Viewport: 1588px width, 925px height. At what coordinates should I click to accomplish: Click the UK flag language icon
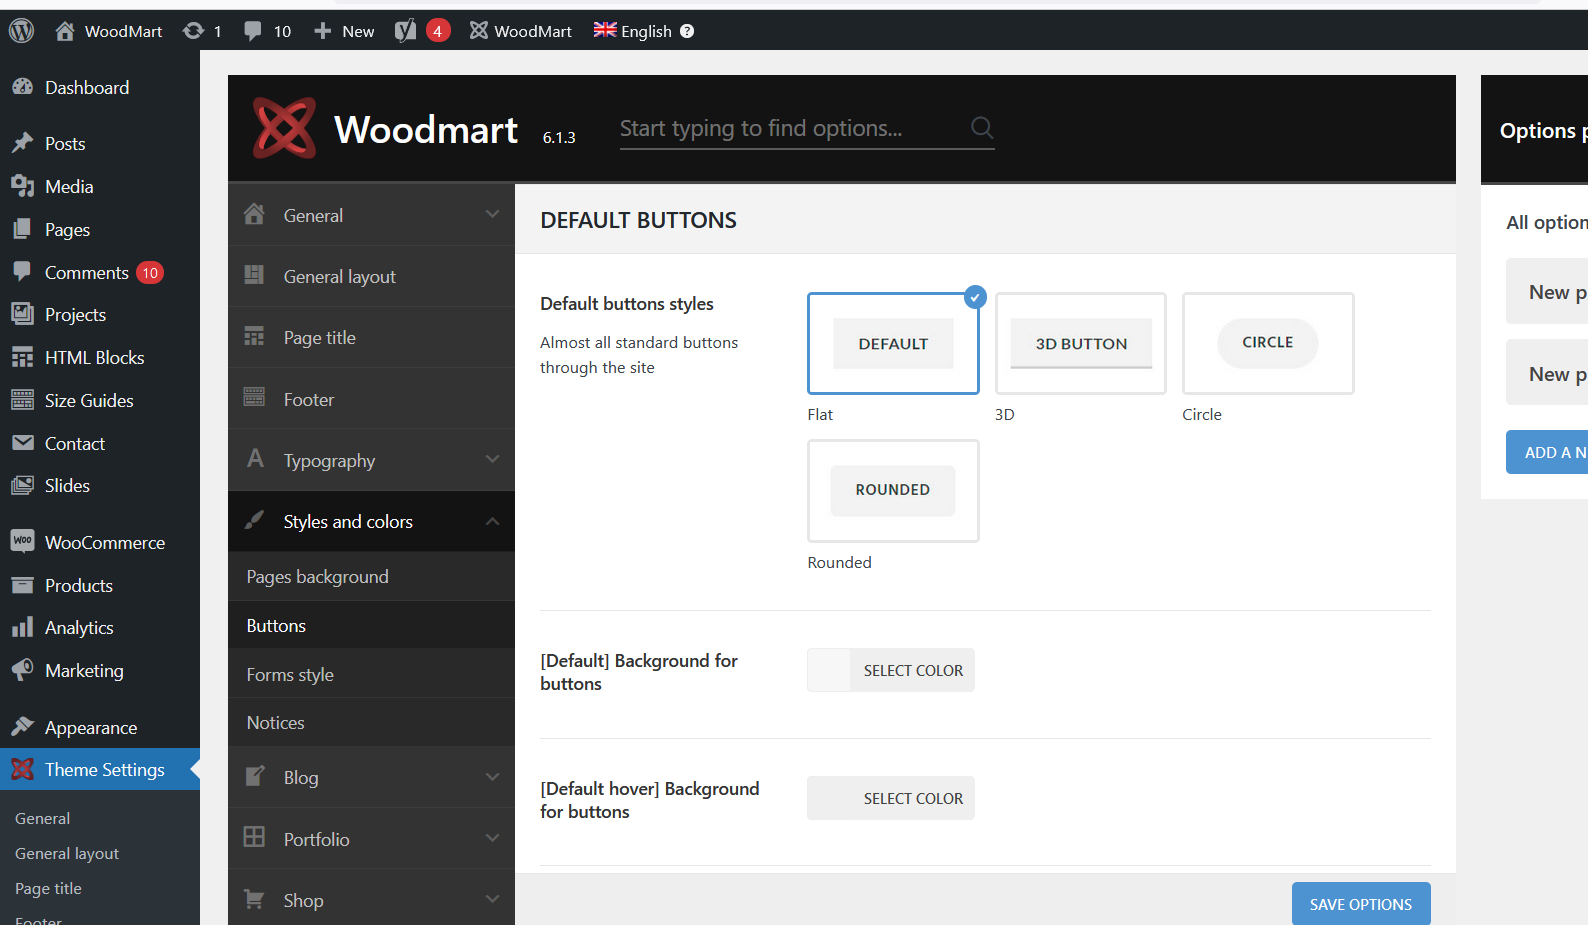click(605, 30)
